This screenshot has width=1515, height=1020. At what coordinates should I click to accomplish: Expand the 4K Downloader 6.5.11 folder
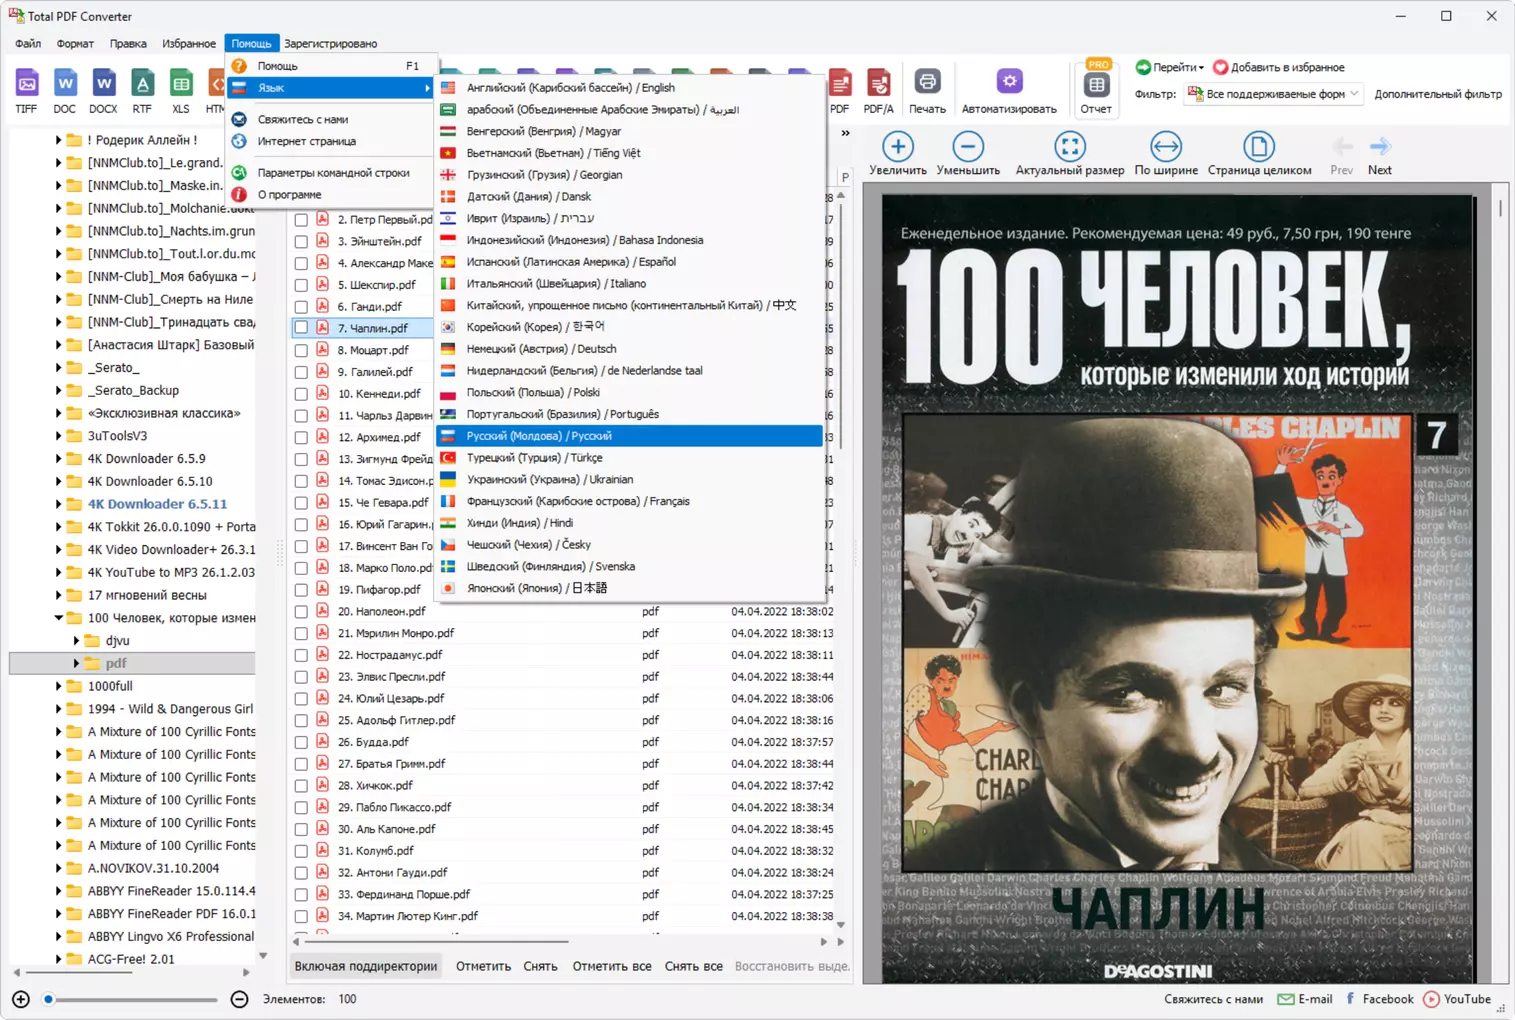pos(58,504)
